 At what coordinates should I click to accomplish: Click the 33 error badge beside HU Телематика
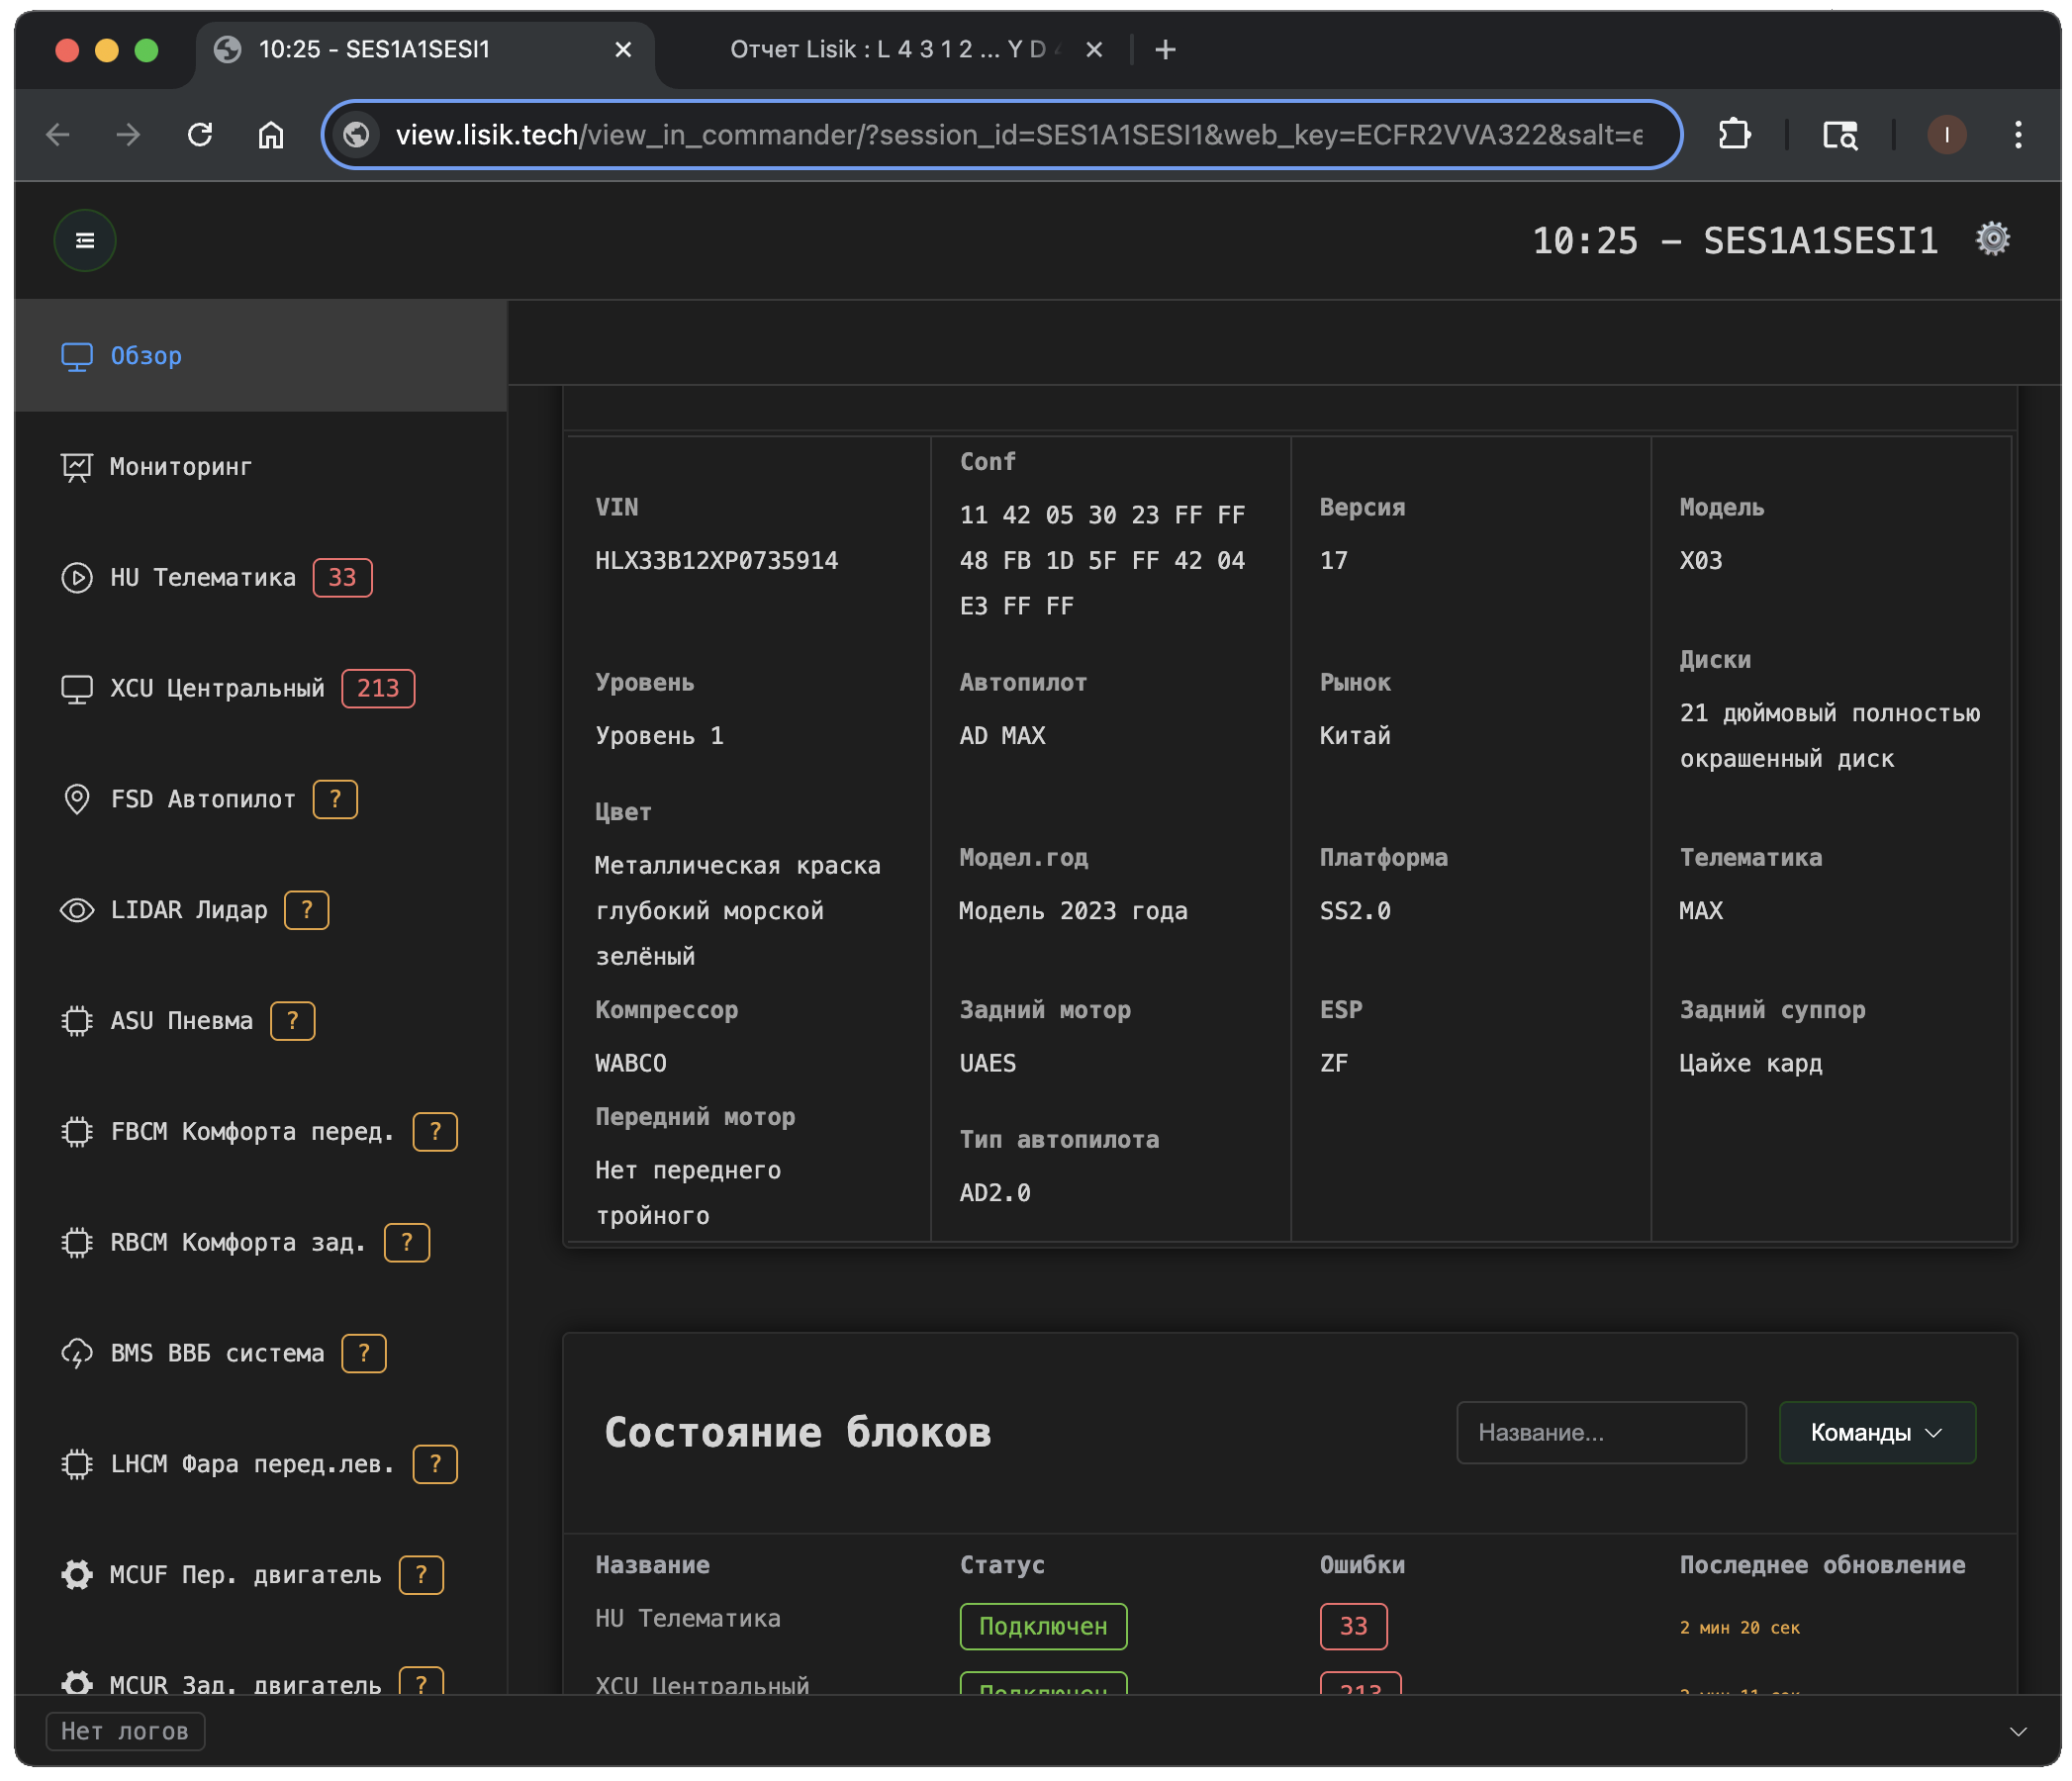coord(342,578)
